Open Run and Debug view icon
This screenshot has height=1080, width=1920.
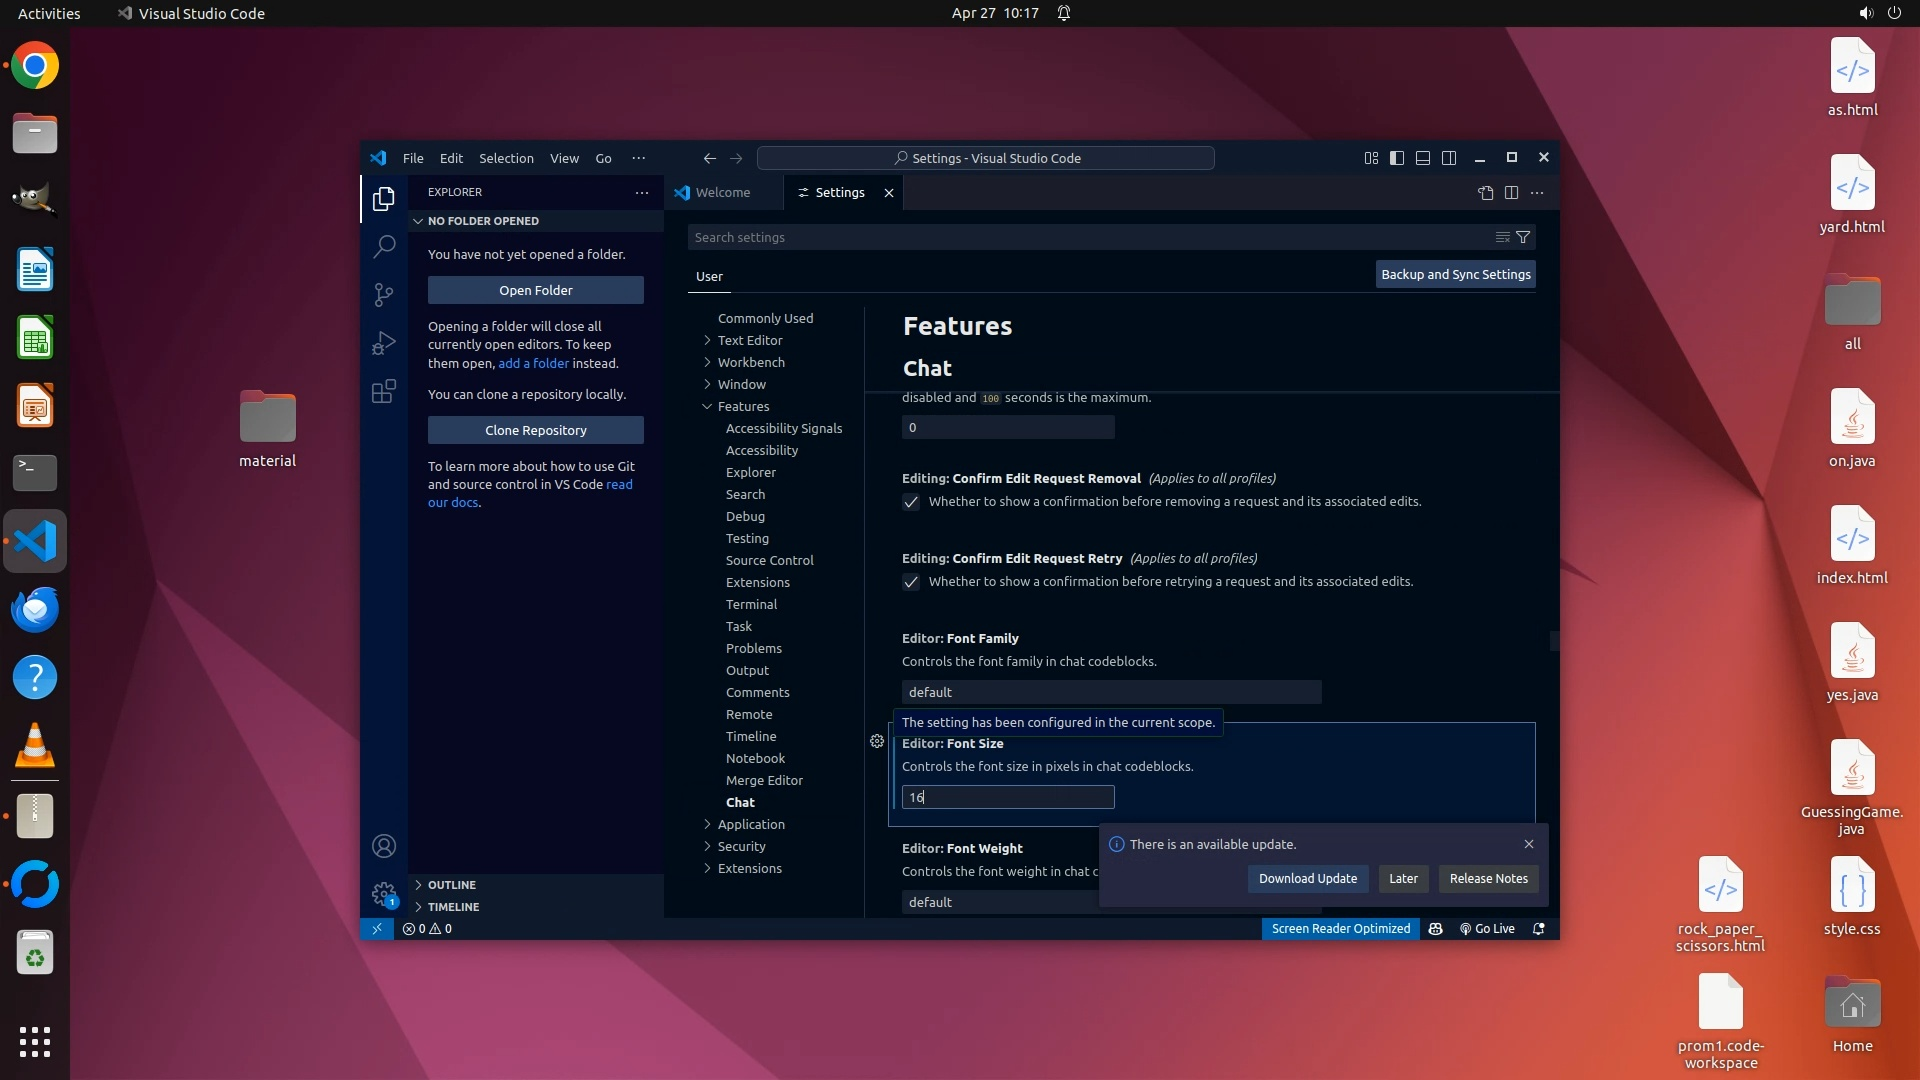384,343
